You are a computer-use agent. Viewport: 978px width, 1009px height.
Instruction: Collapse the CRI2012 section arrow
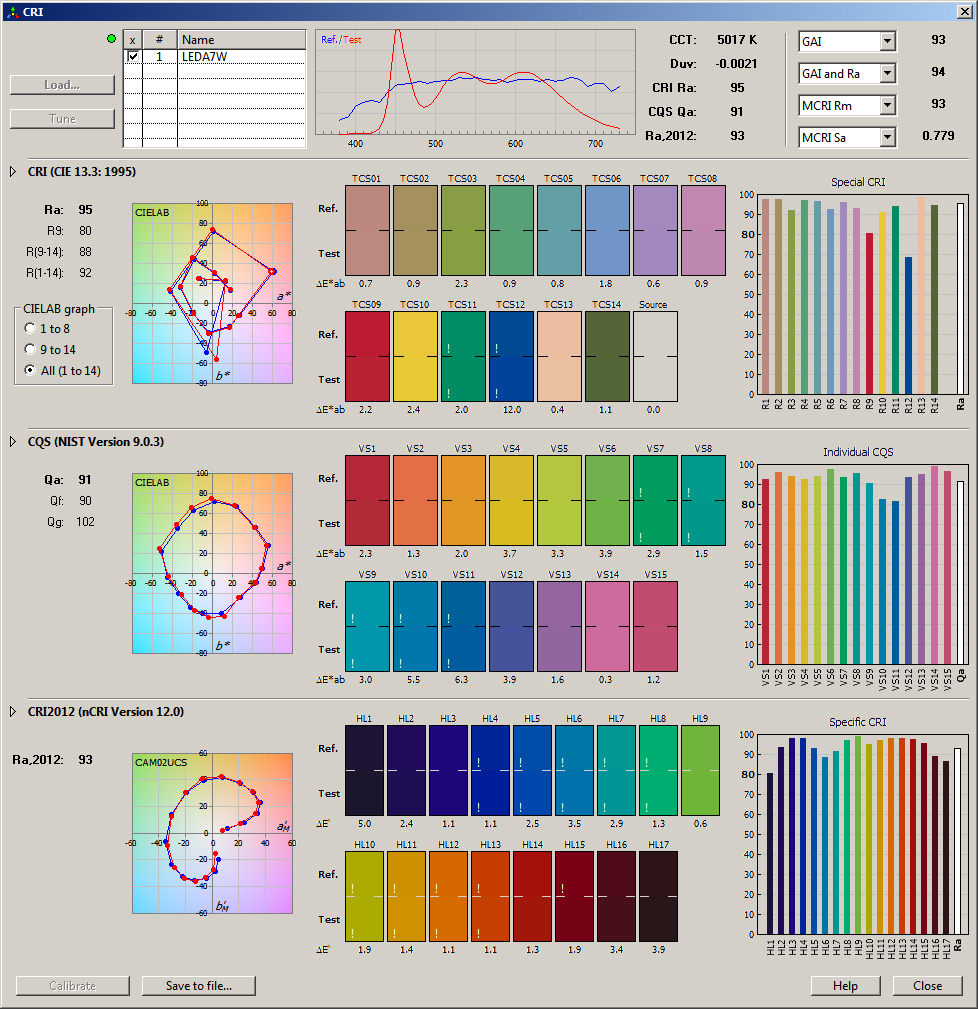click(13, 712)
